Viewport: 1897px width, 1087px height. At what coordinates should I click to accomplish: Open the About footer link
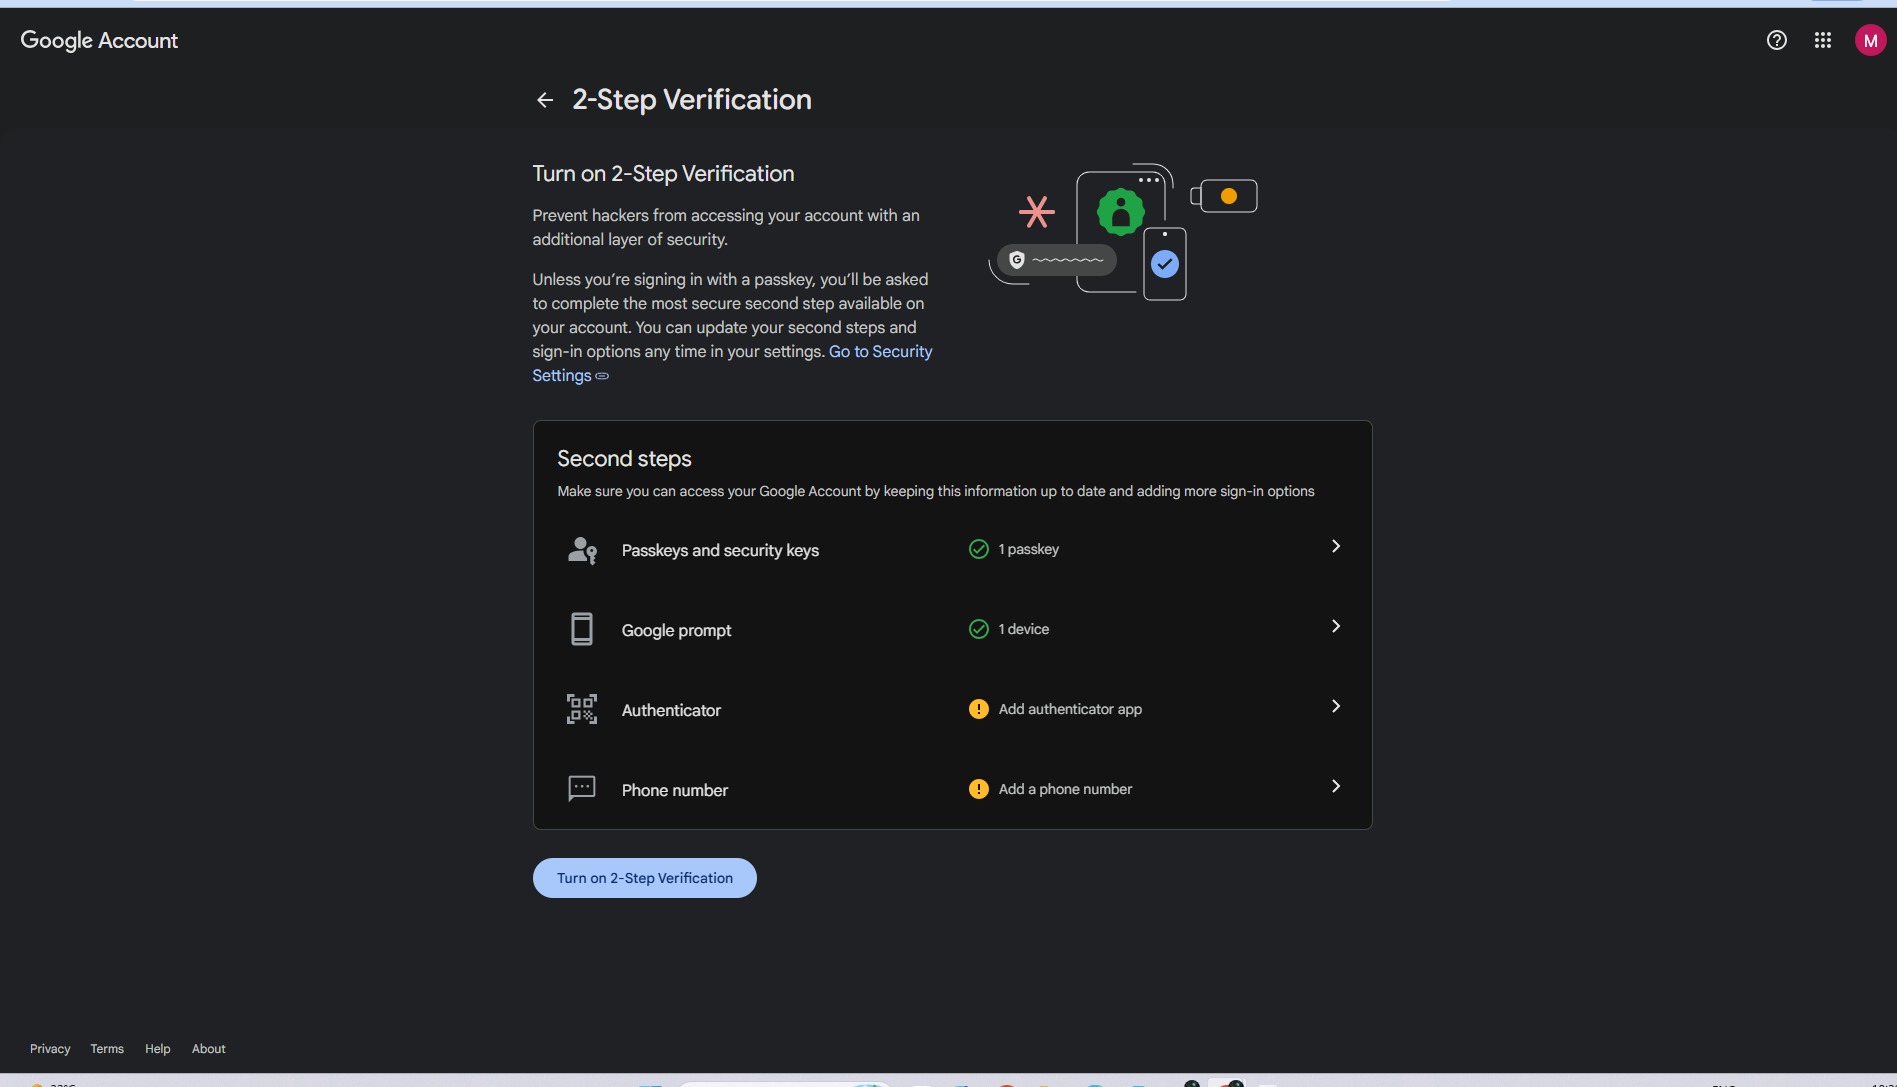click(x=209, y=1049)
